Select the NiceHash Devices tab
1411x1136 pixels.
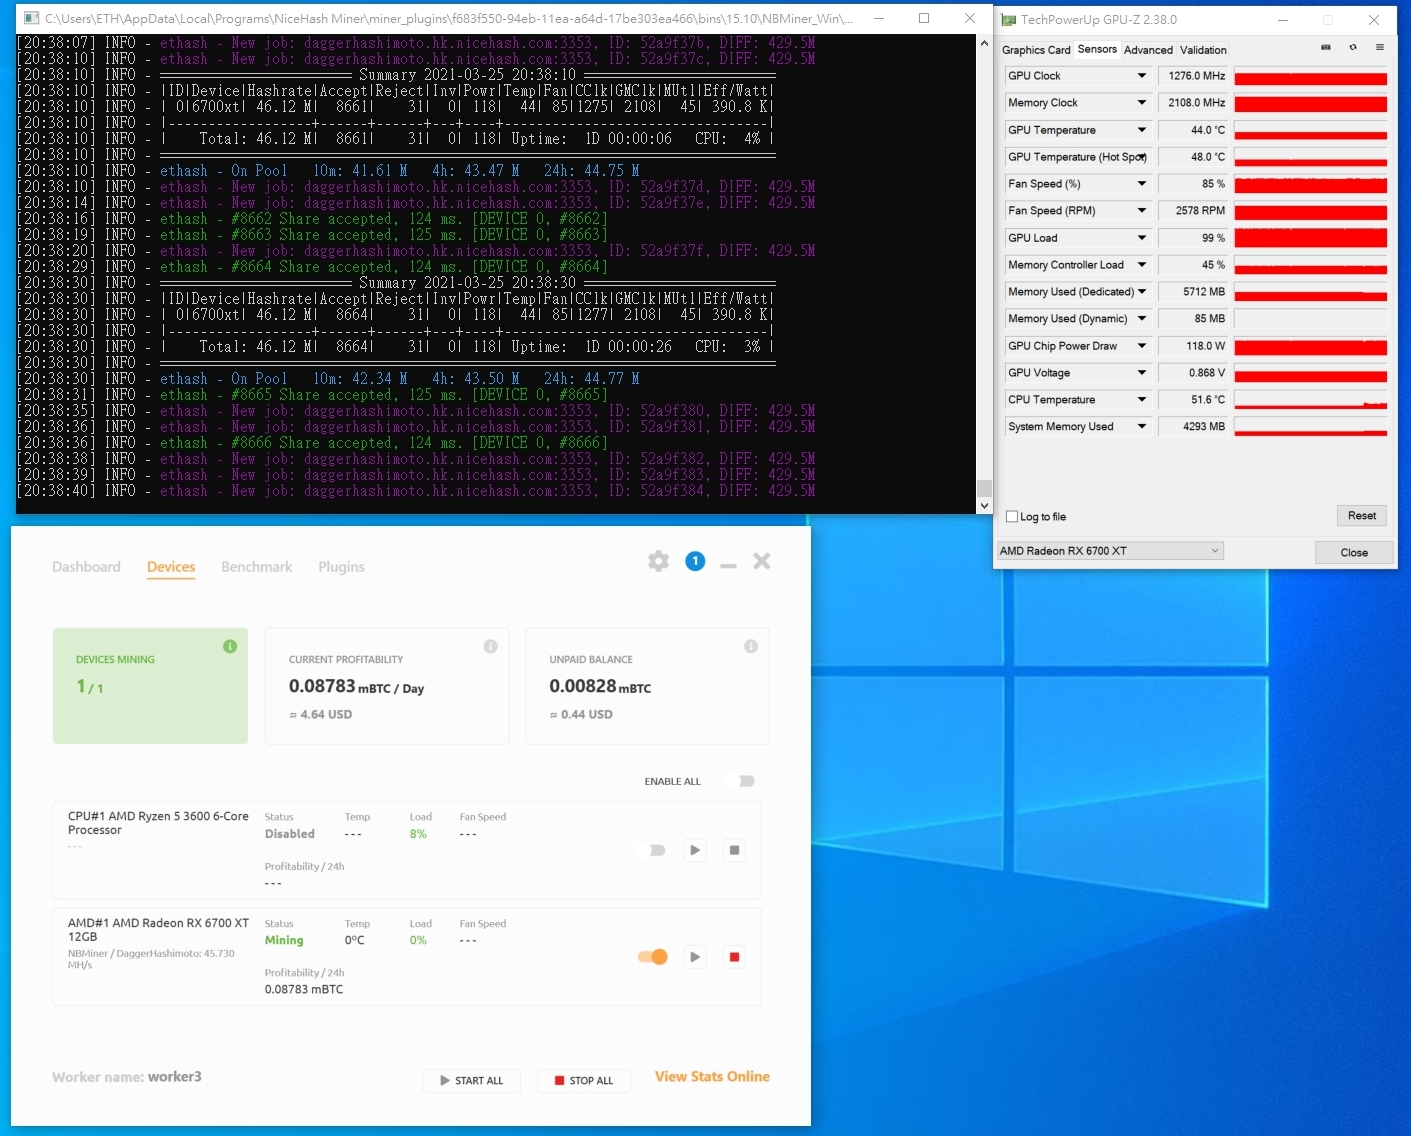(171, 567)
